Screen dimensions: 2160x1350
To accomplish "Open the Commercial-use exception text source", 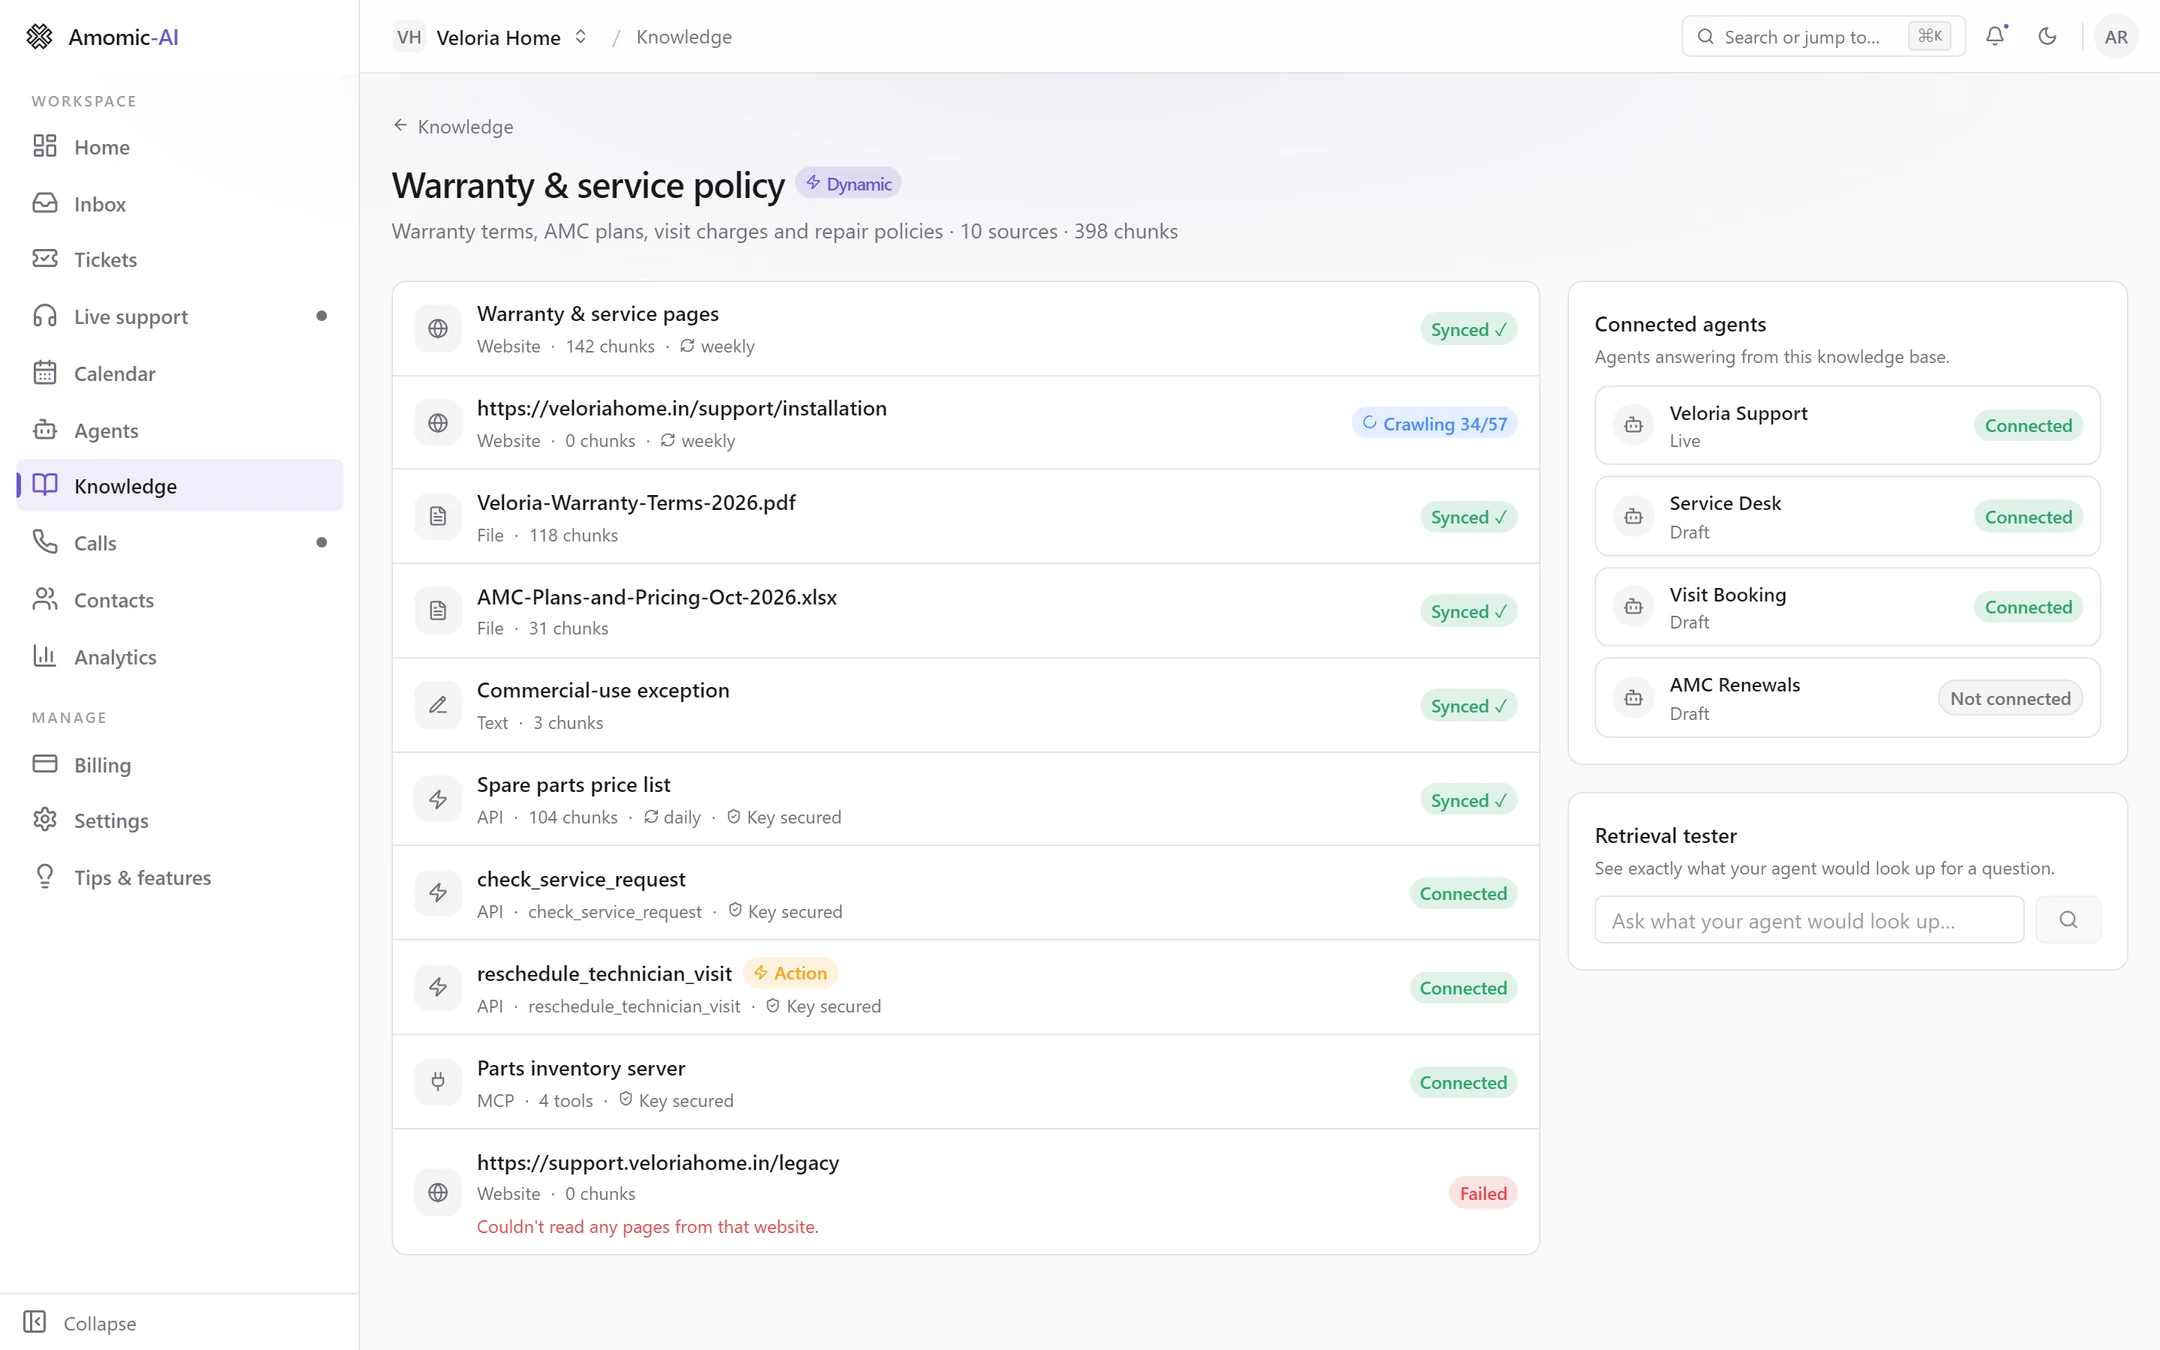I will (x=966, y=705).
